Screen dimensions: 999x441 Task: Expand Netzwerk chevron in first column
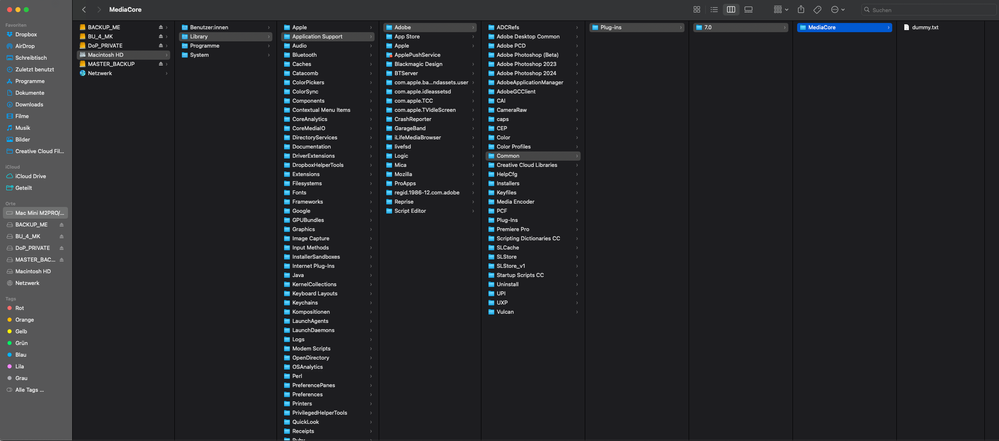167,73
